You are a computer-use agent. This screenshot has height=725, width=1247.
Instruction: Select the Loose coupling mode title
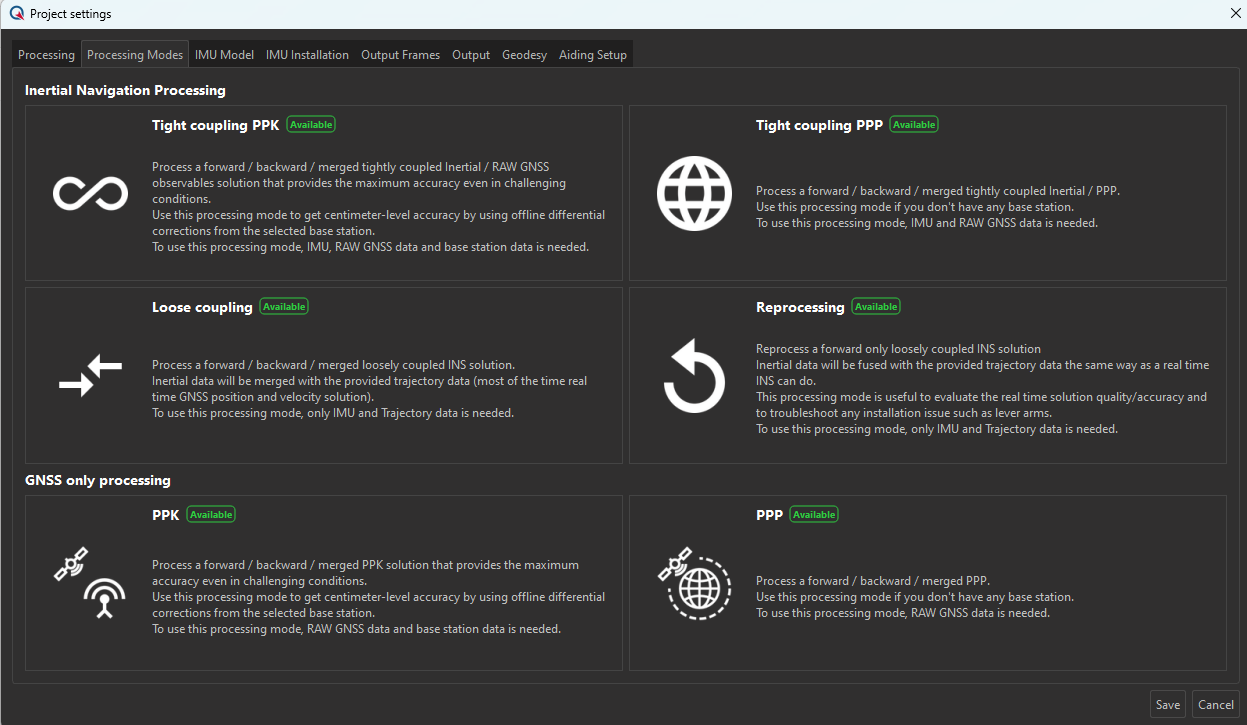pos(202,307)
